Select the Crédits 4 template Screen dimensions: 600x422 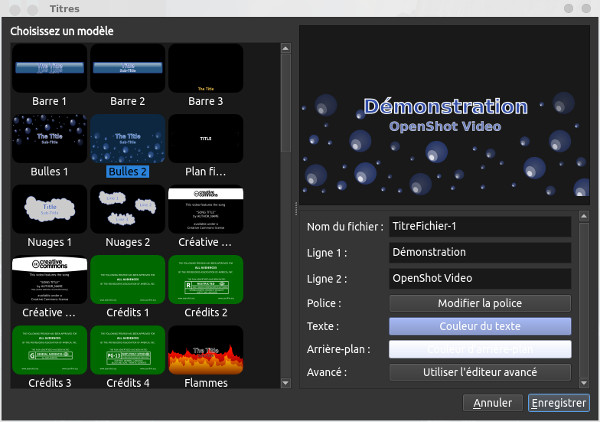pyautogui.click(x=127, y=350)
